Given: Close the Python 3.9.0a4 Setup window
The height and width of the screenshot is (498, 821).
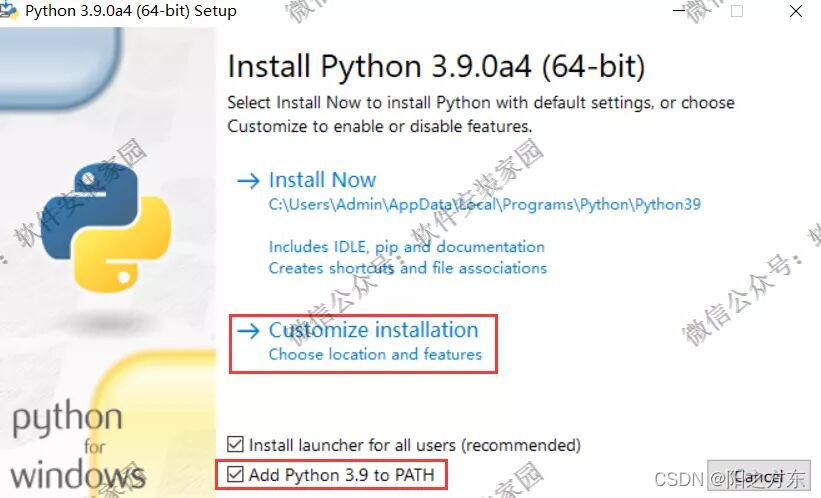Looking at the screenshot, I should (x=796, y=11).
